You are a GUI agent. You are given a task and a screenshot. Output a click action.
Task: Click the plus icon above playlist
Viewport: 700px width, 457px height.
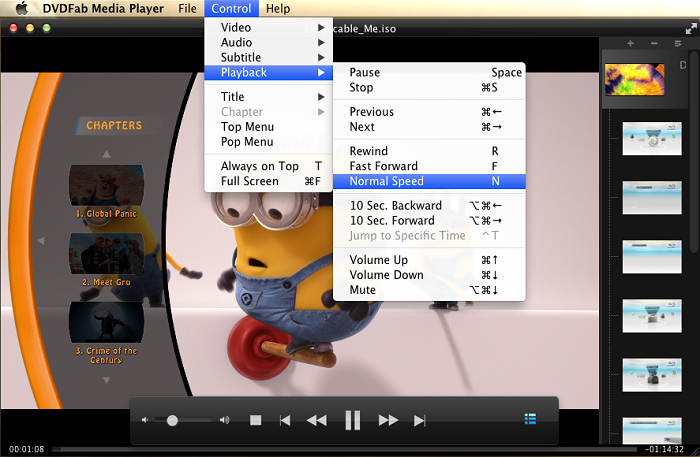tap(630, 43)
